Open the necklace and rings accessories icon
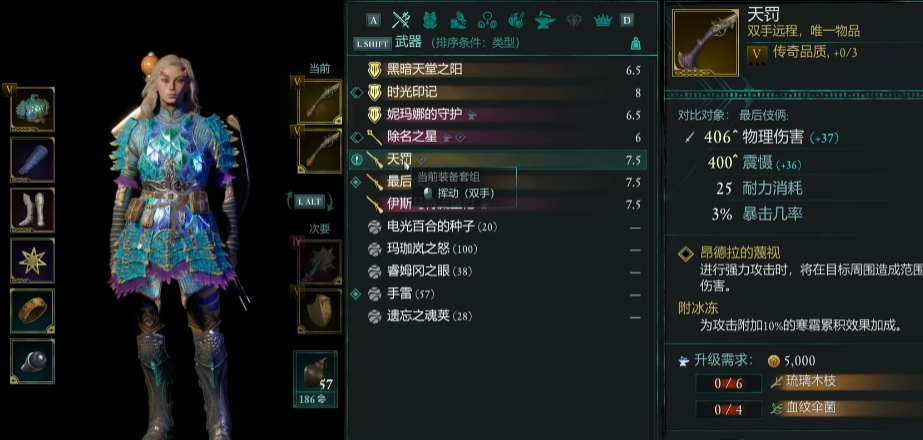 [487, 21]
